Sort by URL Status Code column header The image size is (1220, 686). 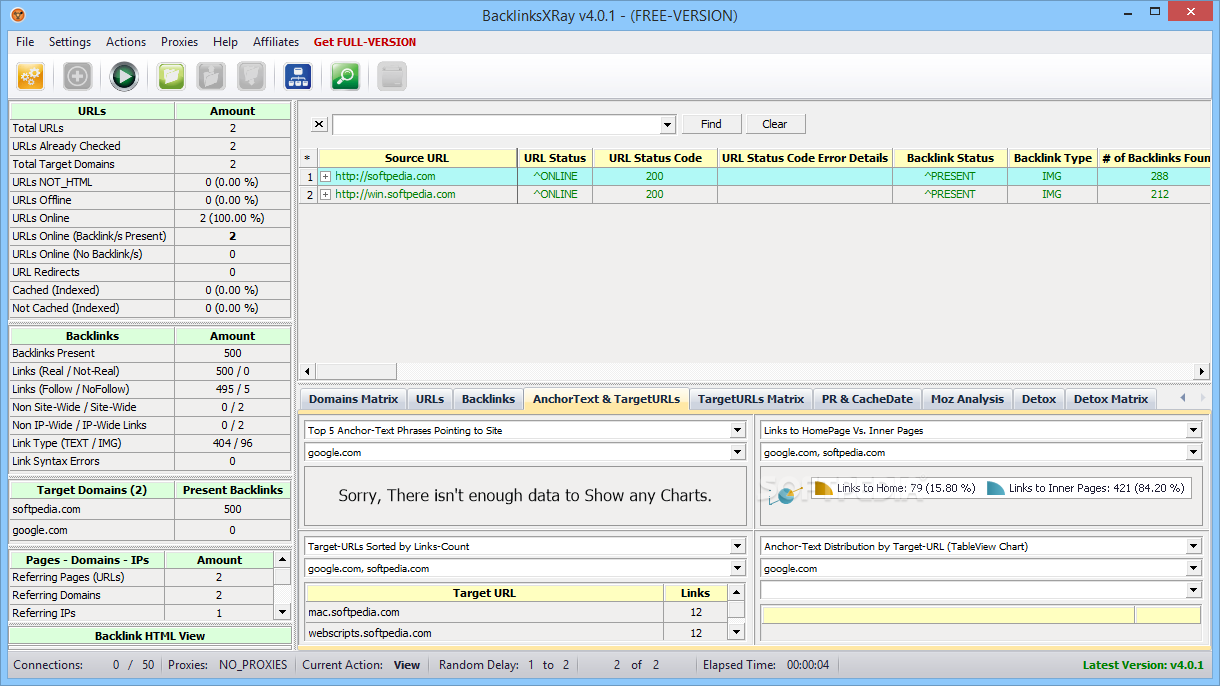click(655, 158)
